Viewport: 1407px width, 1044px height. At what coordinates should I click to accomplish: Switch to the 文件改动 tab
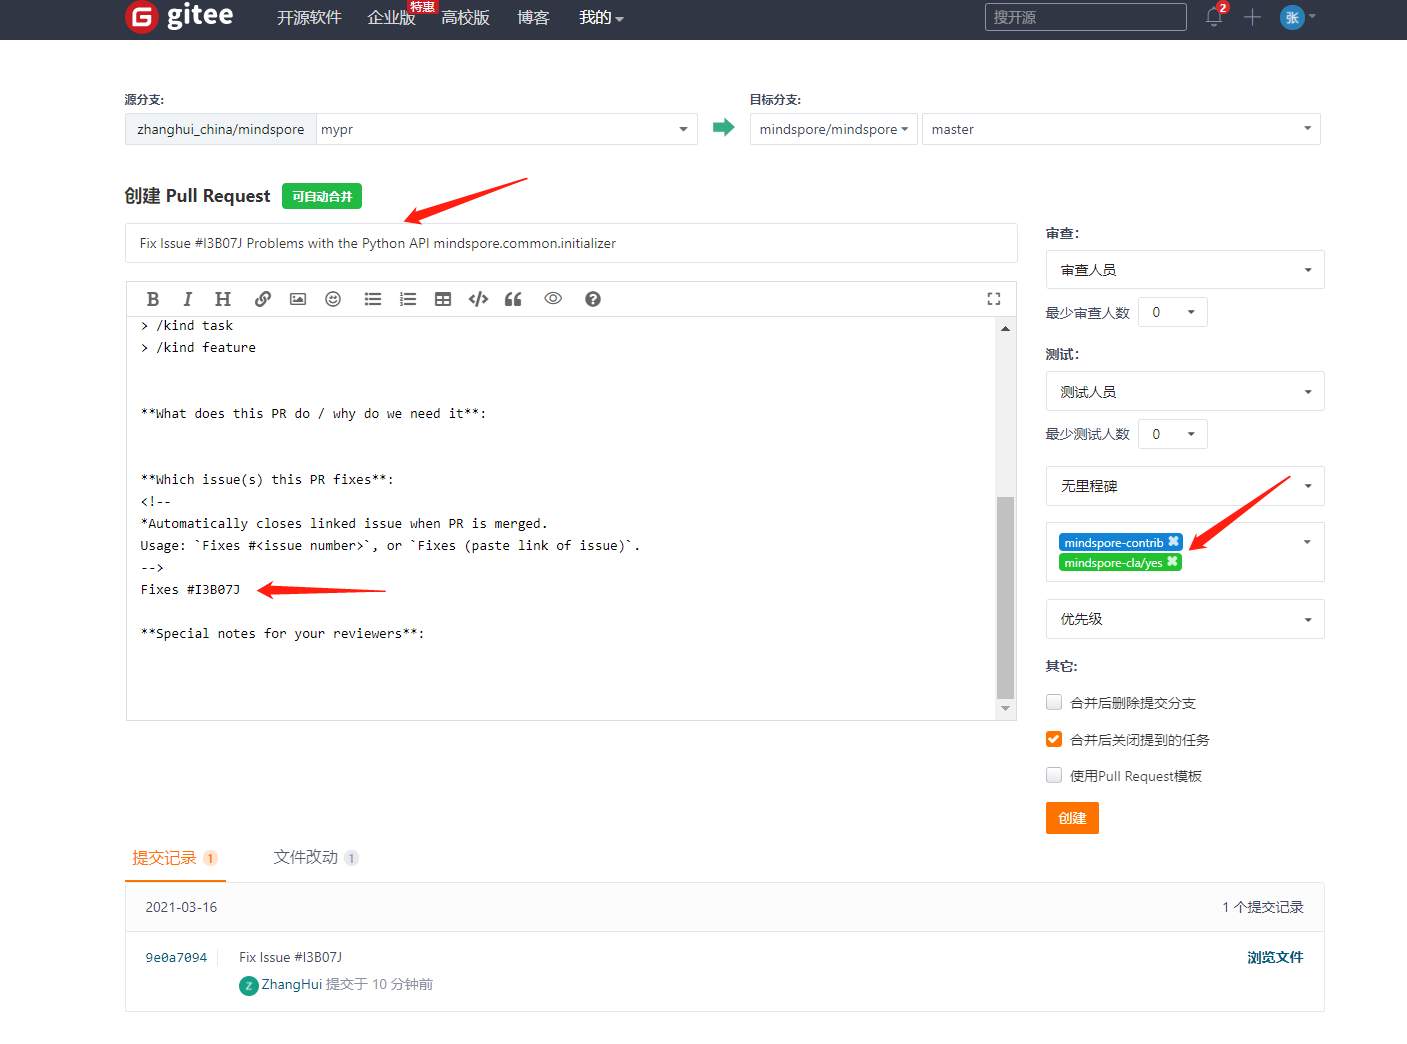pyautogui.click(x=316, y=857)
